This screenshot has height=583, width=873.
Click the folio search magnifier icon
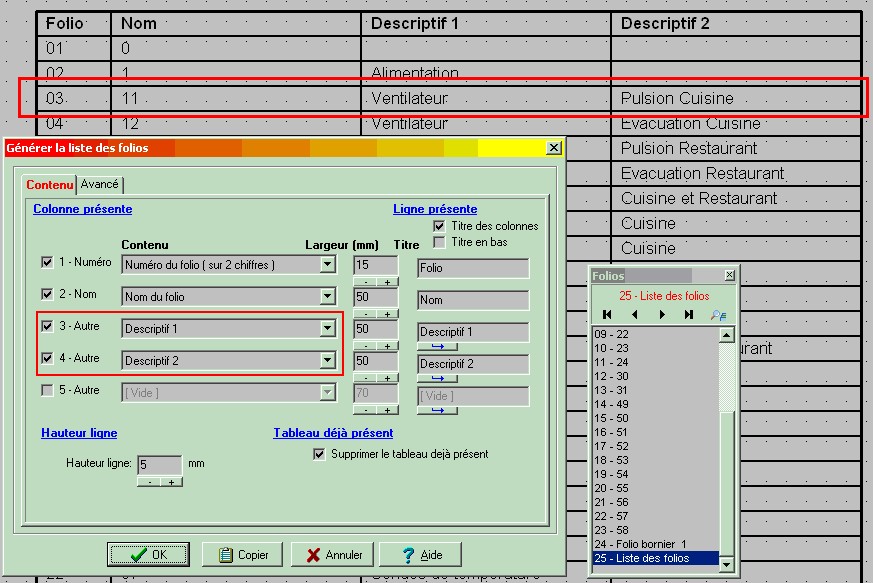pyautogui.click(x=718, y=315)
